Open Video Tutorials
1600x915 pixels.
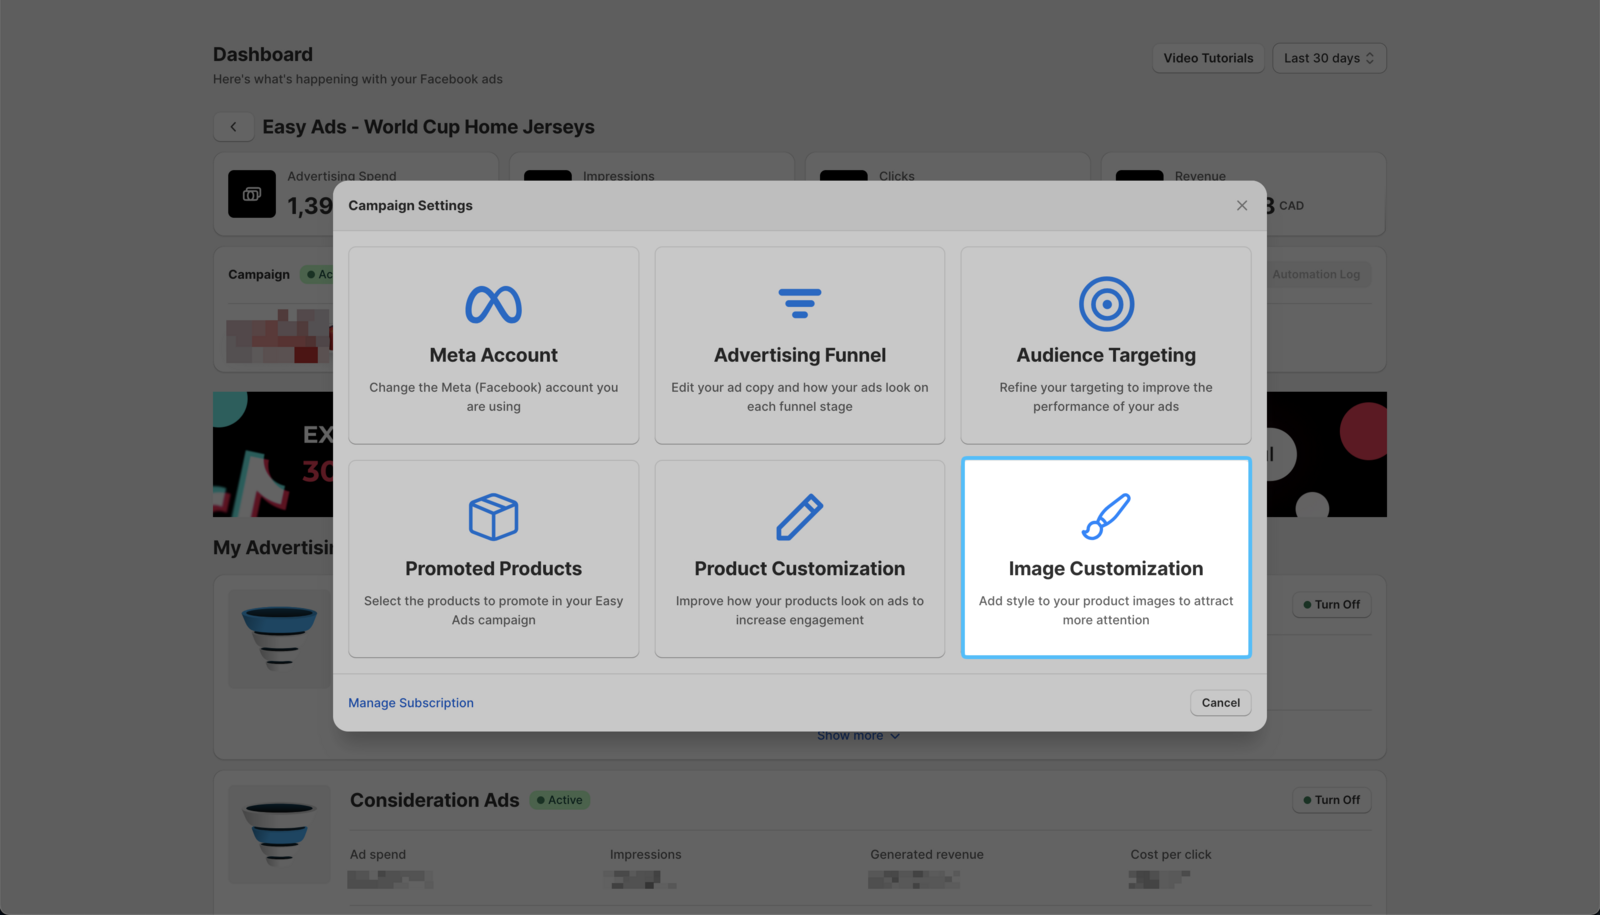1207,58
